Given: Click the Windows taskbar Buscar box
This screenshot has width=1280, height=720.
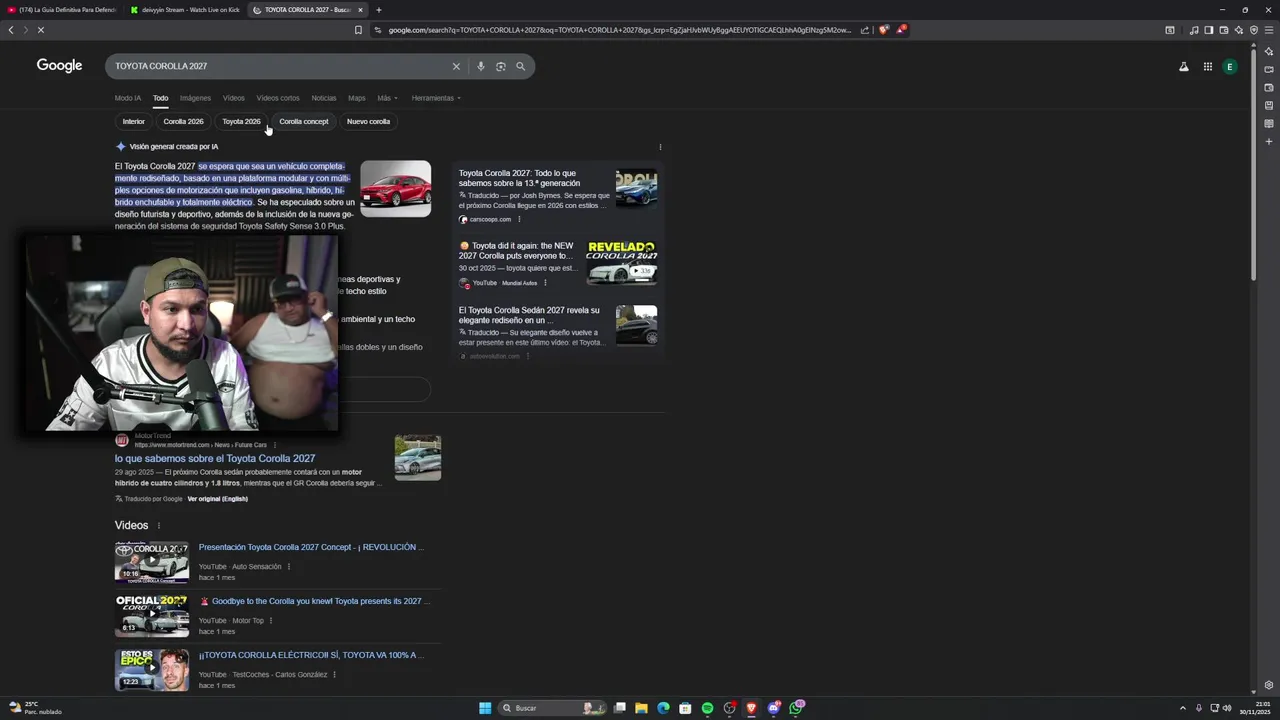Looking at the screenshot, I should pyautogui.click(x=550, y=708).
